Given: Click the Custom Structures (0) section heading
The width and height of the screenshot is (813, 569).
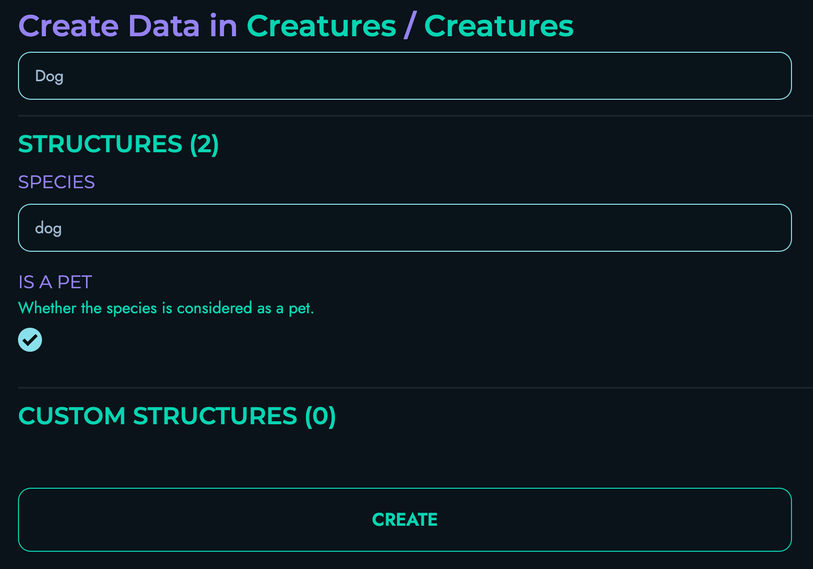Looking at the screenshot, I should [x=177, y=416].
